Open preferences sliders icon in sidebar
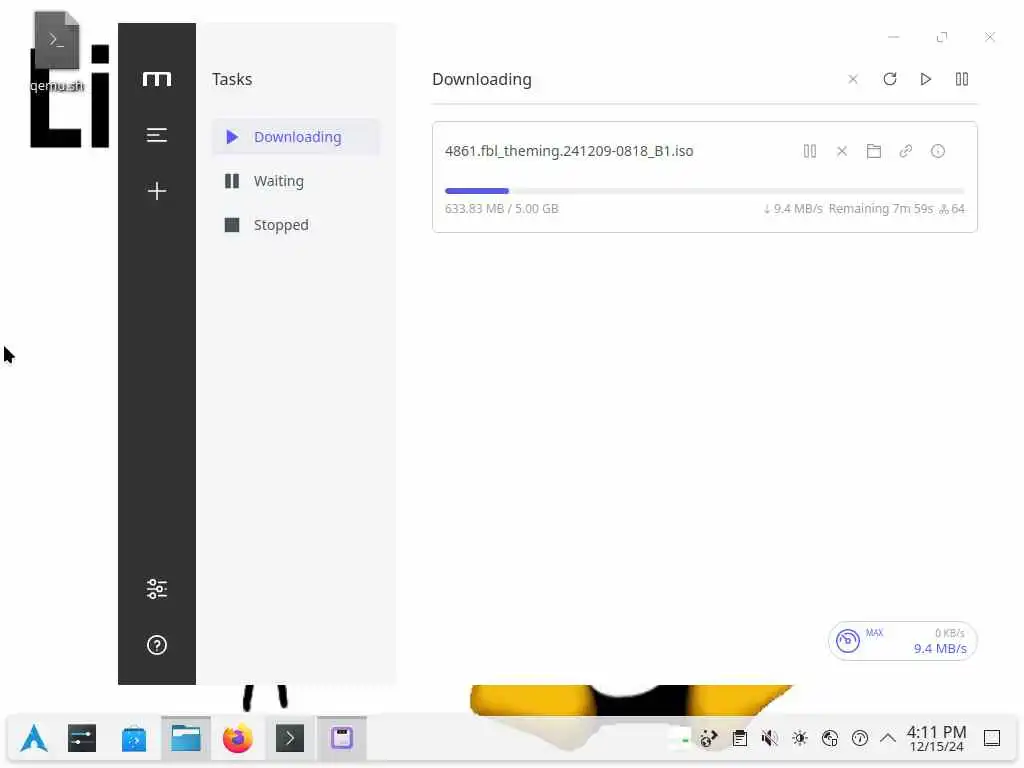 point(157,589)
